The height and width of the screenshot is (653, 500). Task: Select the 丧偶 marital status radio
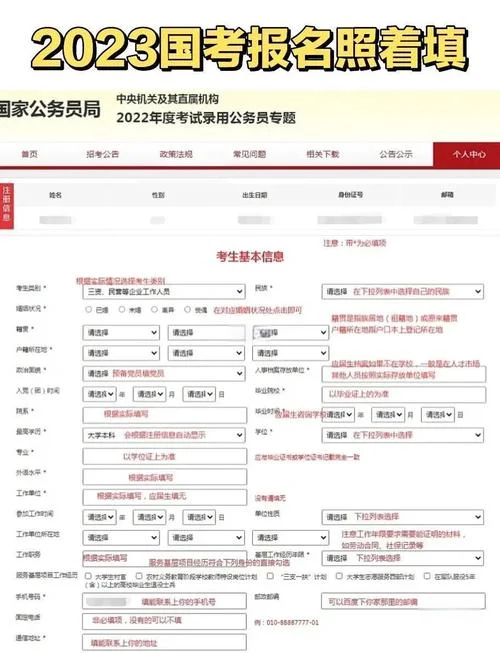pyautogui.click(x=187, y=309)
